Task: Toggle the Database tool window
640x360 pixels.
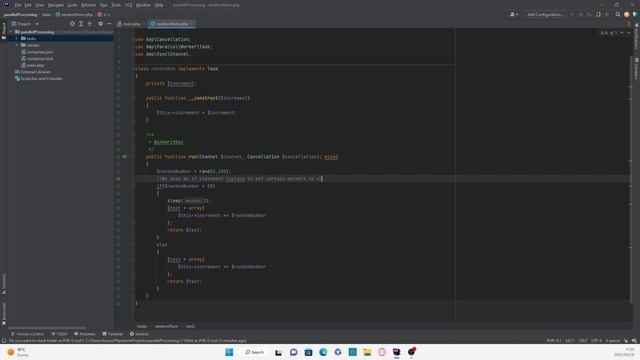Action: (x=636, y=68)
